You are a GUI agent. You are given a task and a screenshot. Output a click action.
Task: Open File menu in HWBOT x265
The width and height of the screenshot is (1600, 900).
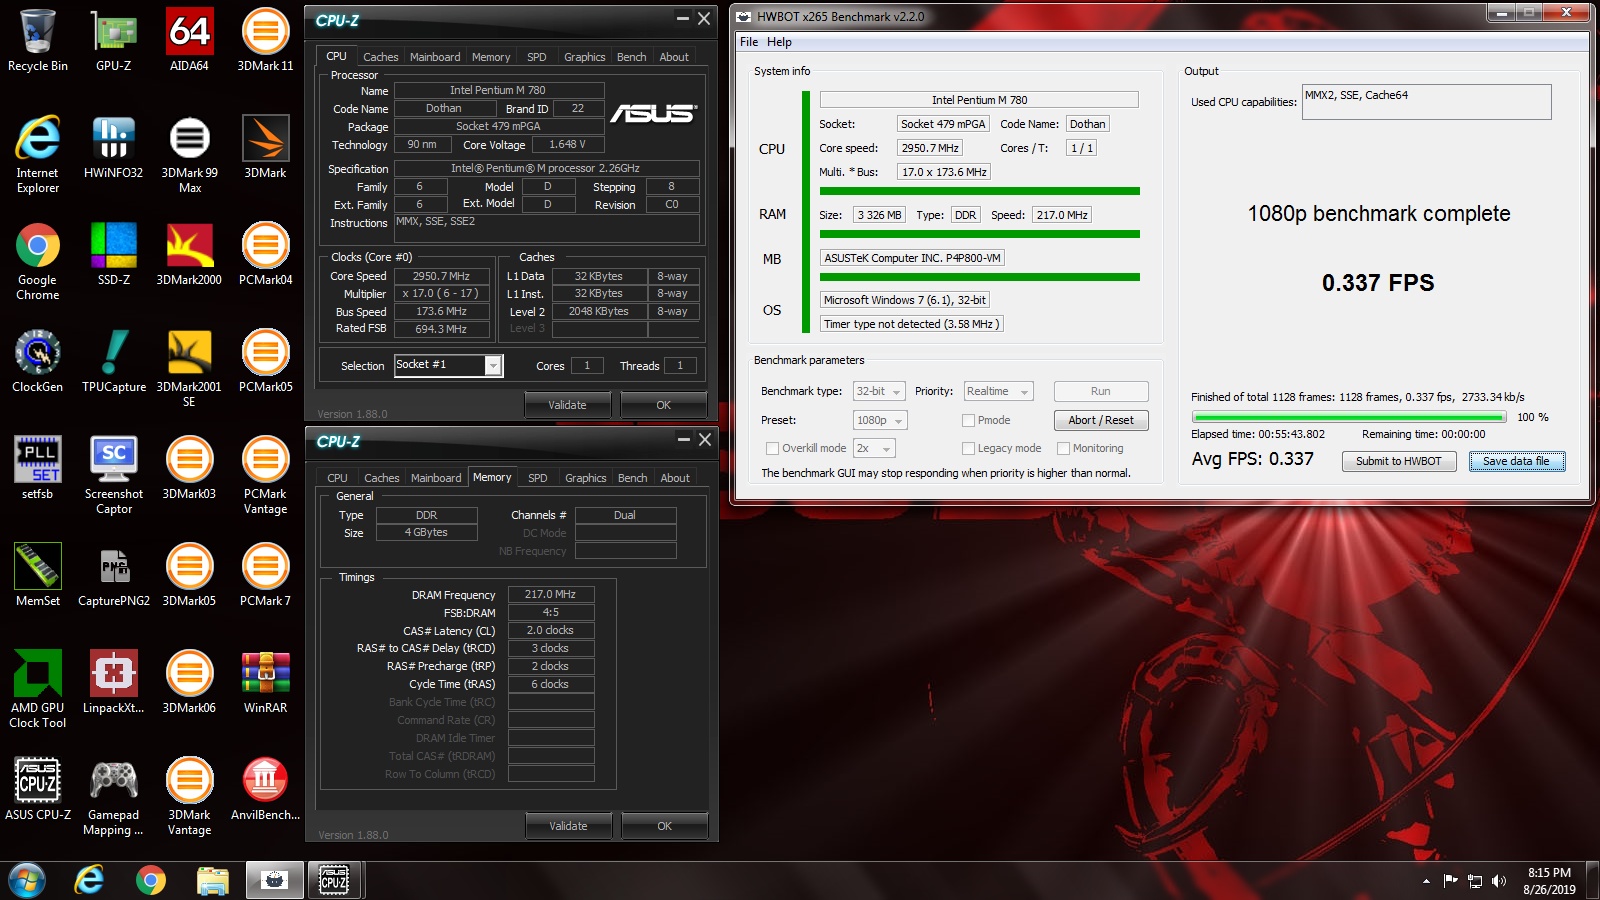pyautogui.click(x=749, y=42)
